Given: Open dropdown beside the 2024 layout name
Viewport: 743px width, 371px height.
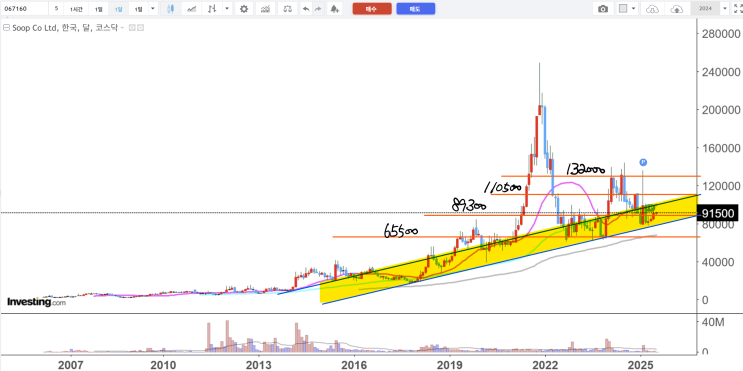Looking at the screenshot, I should [725, 9].
